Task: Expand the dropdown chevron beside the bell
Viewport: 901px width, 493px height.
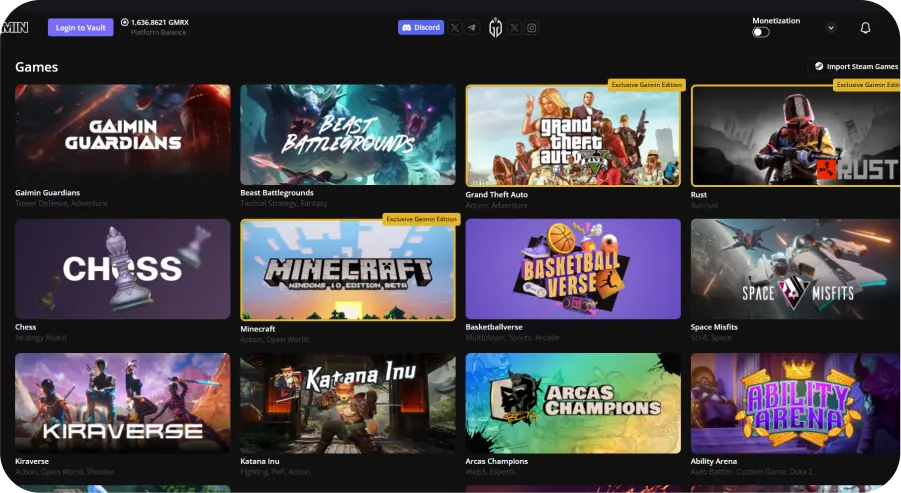Action: click(x=830, y=28)
